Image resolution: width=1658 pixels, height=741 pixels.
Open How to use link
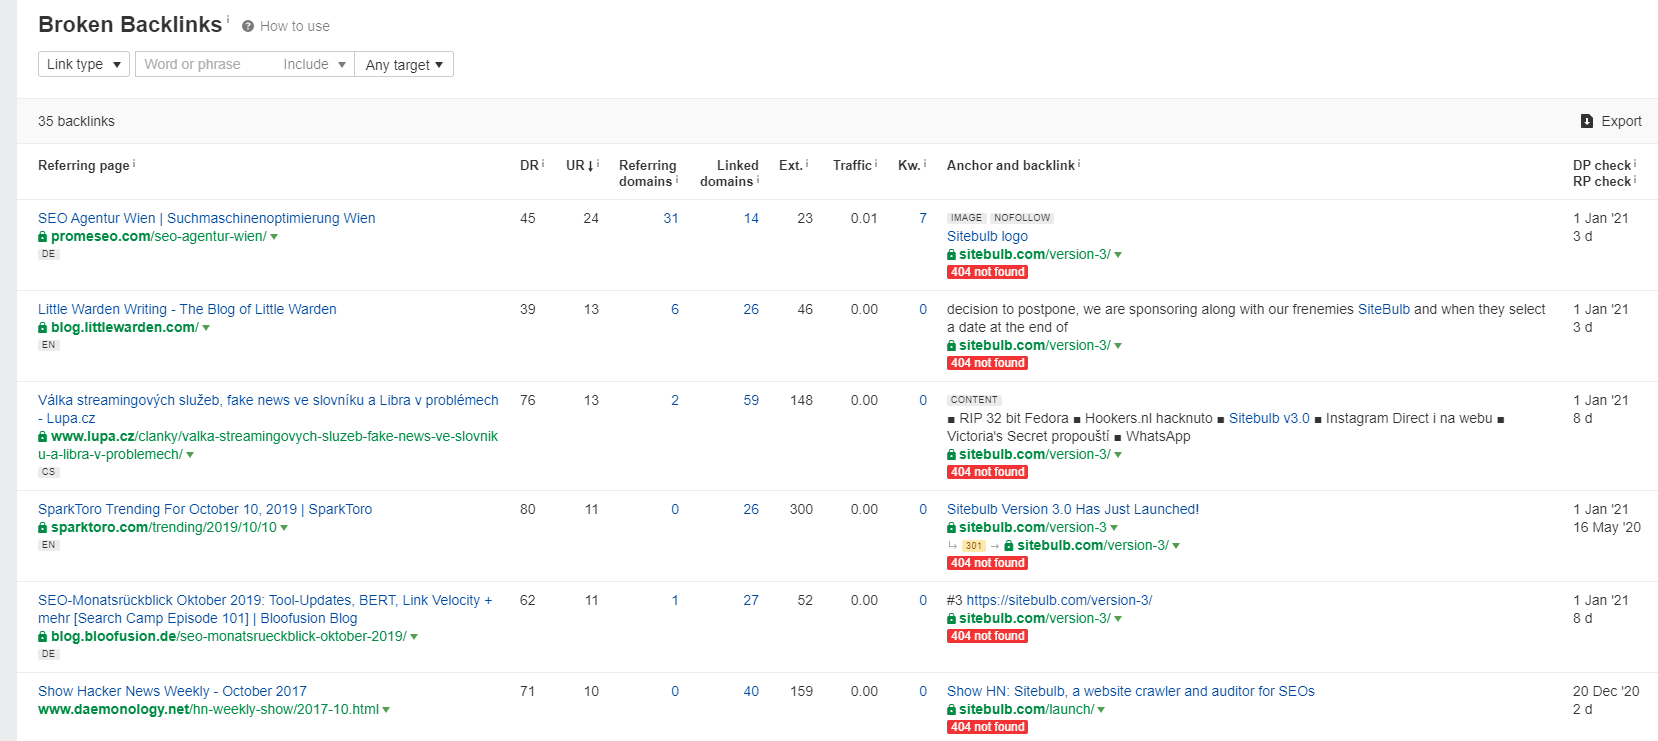pyautogui.click(x=294, y=26)
